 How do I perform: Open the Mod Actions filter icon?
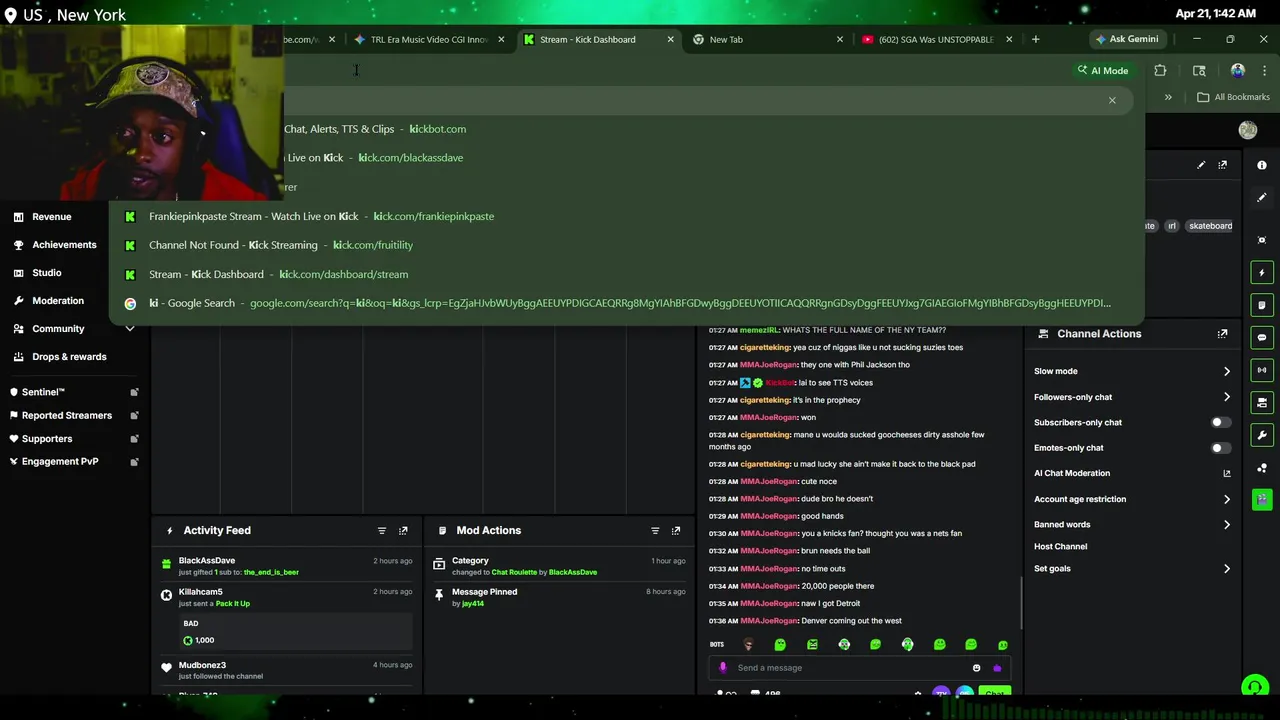click(x=655, y=531)
